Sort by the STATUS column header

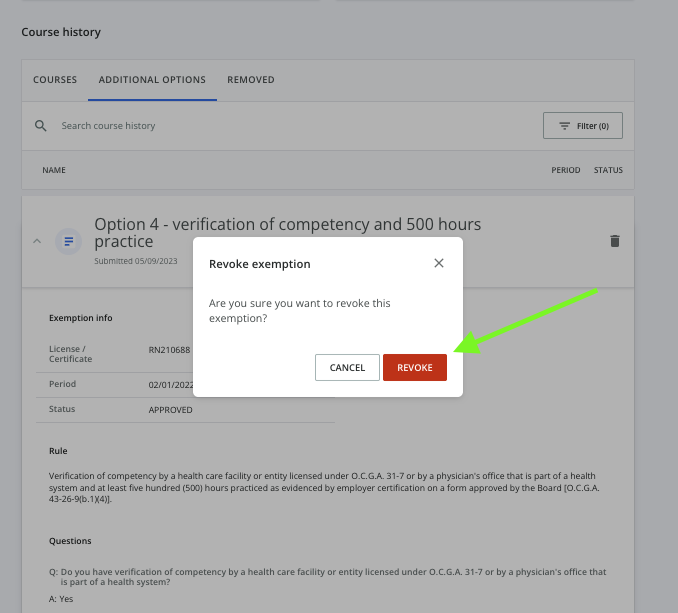(608, 170)
